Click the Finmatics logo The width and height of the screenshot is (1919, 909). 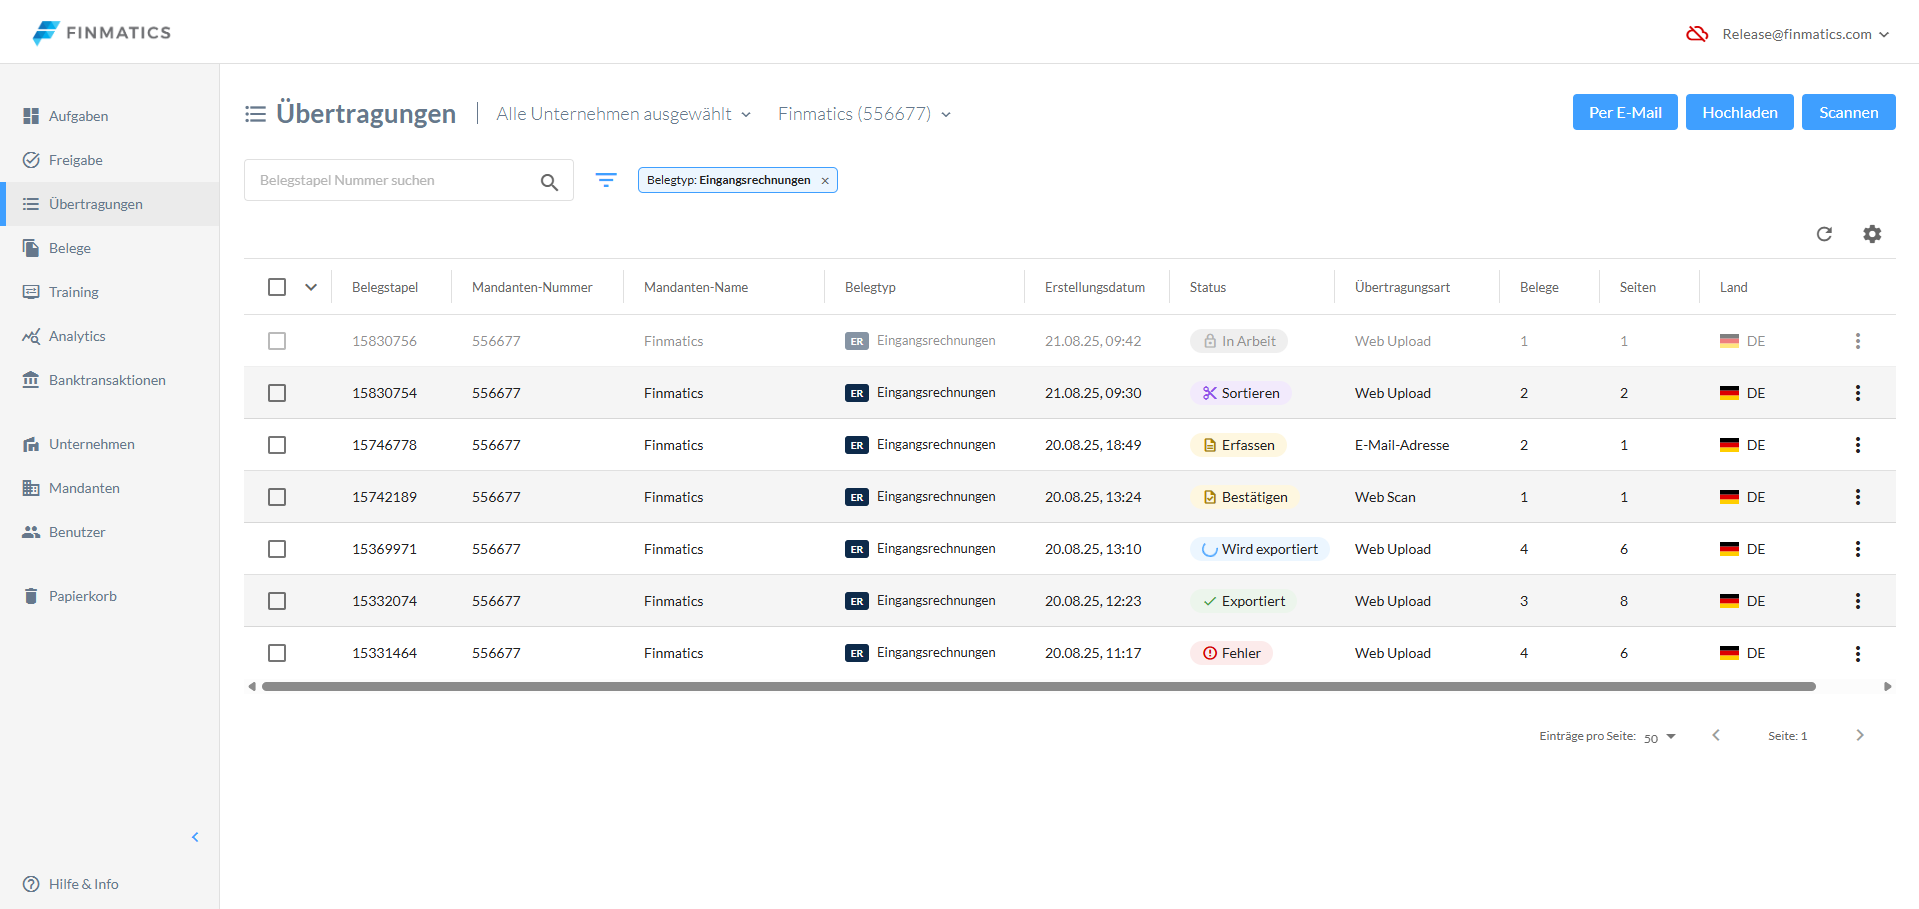click(101, 32)
